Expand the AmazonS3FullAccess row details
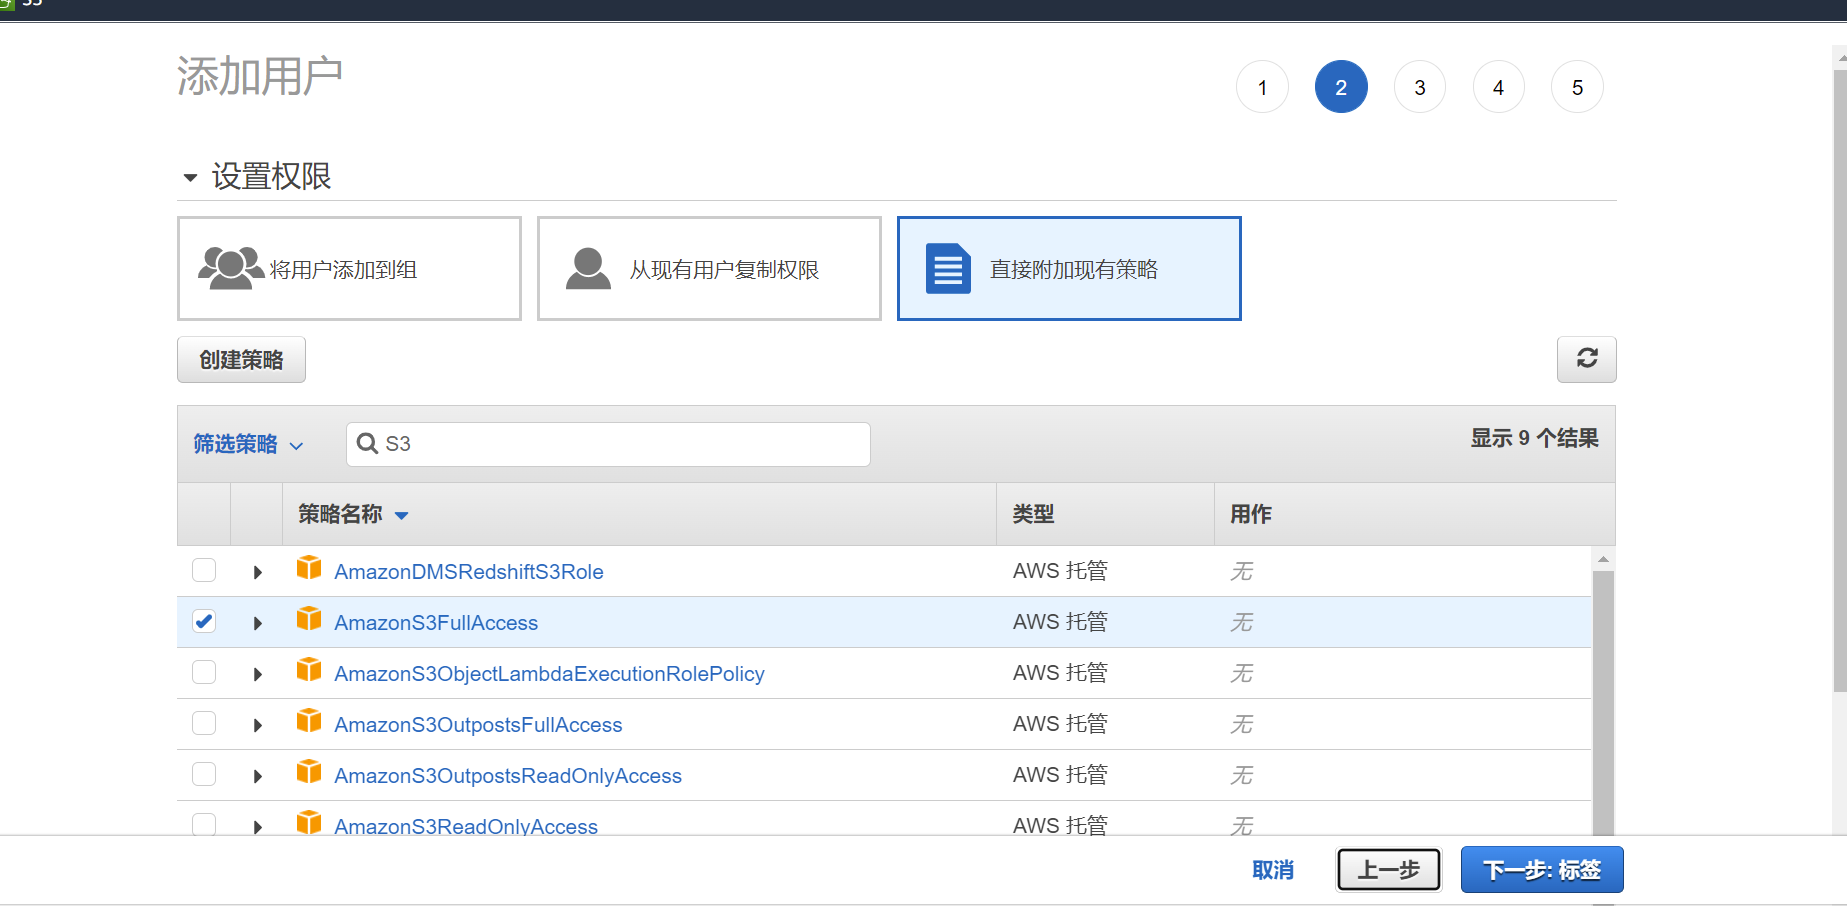 coord(257,623)
